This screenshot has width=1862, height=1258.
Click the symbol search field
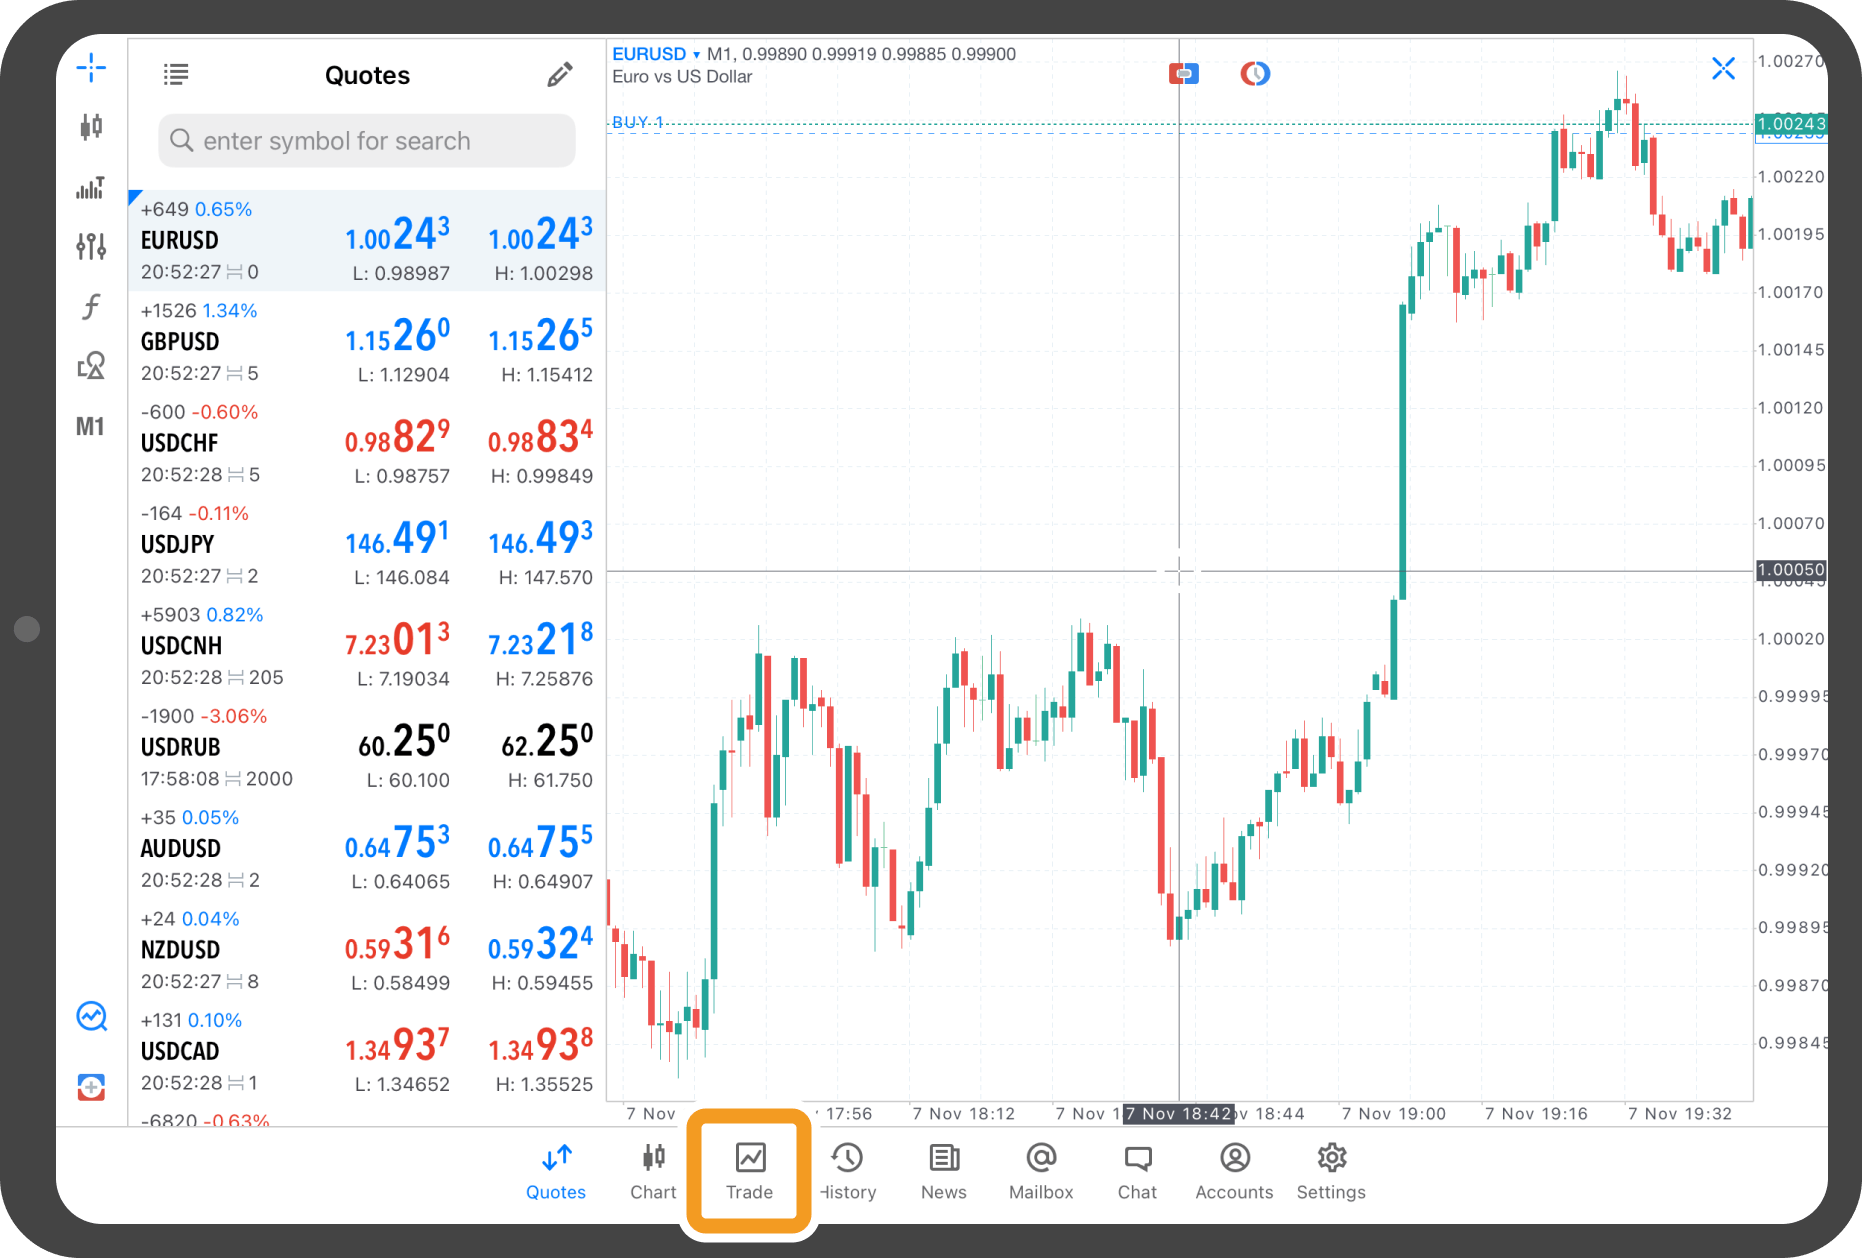pos(367,141)
